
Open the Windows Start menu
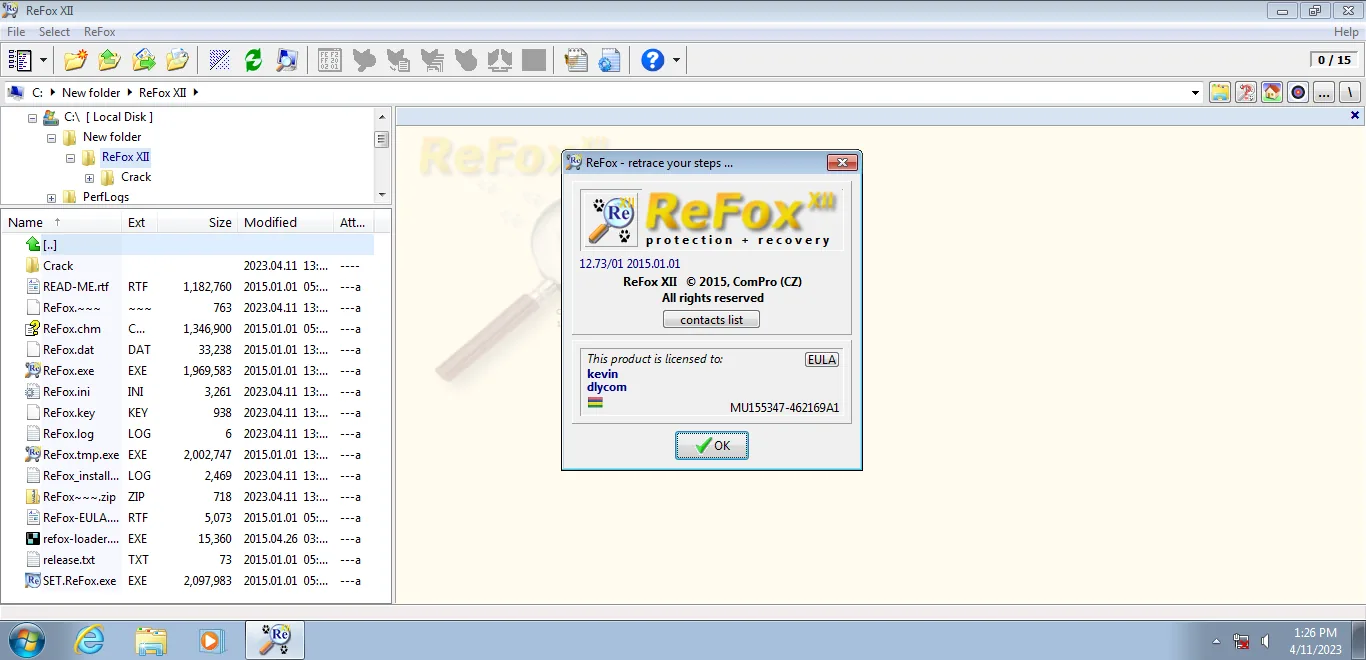(x=27, y=640)
